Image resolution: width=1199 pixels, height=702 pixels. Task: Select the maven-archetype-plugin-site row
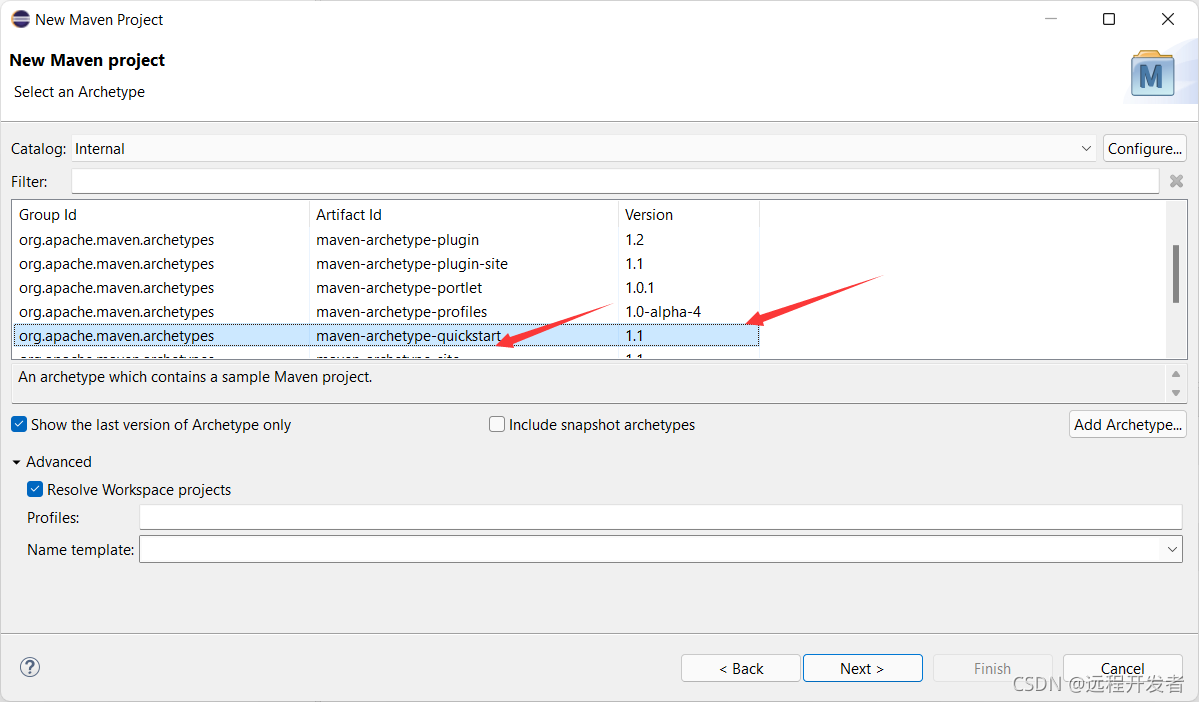click(x=386, y=264)
